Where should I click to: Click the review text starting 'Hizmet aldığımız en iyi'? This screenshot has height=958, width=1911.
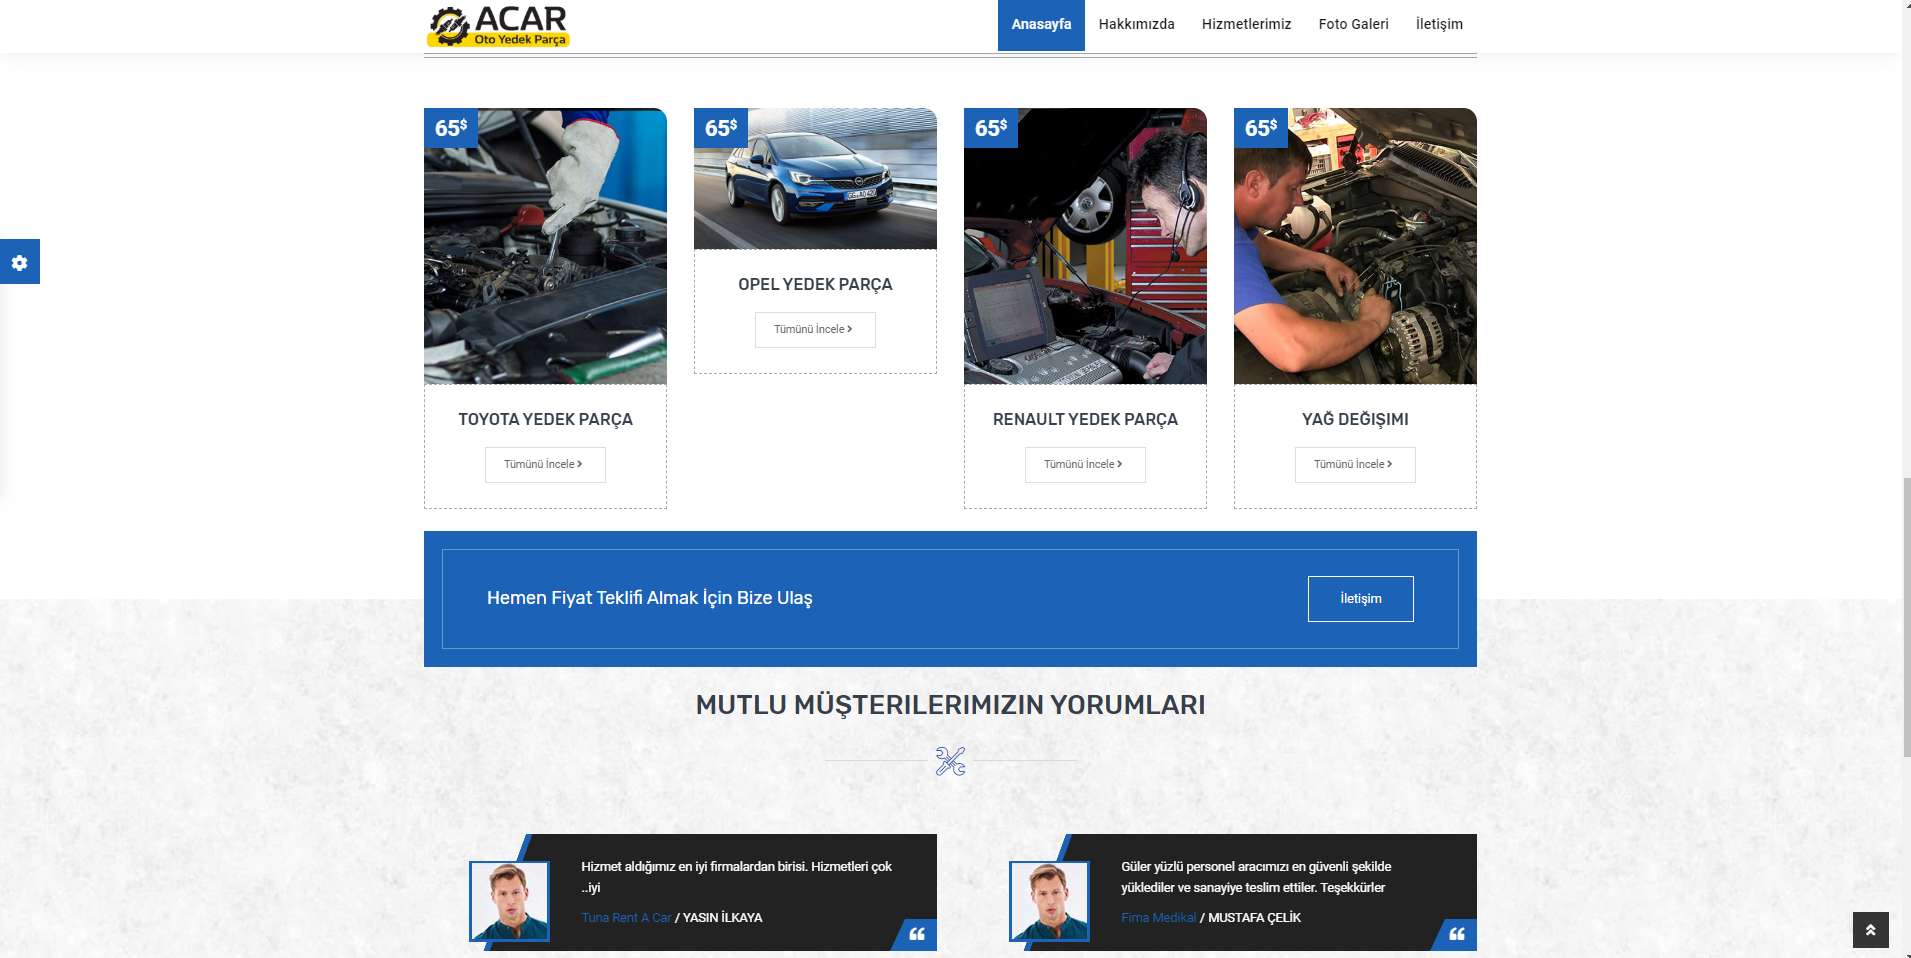click(736, 877)
